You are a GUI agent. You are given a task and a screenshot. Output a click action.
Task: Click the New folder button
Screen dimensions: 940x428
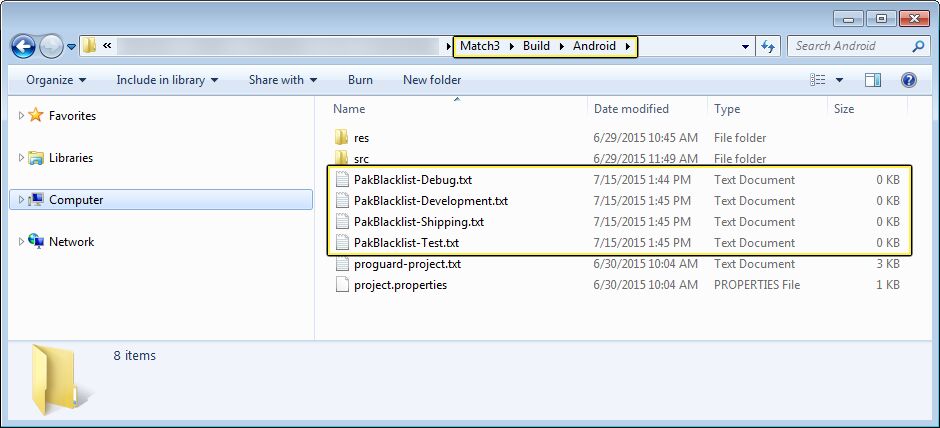[x=432, y=80]
